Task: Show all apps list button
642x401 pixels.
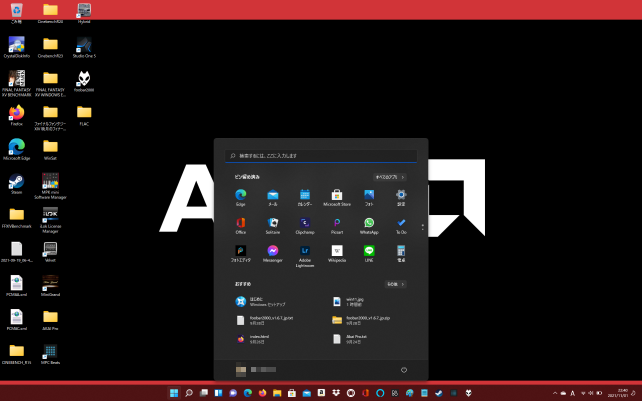Action: coord(389,177)
